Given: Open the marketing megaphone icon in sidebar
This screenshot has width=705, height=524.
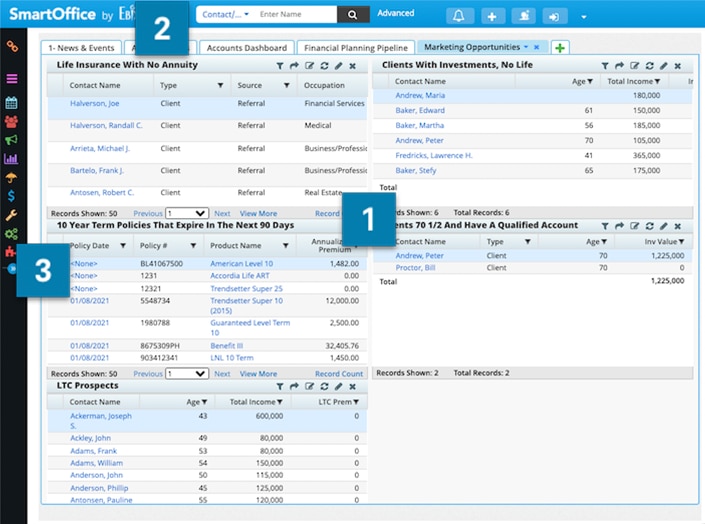Looking at the screenshot, I should [11, 140].
